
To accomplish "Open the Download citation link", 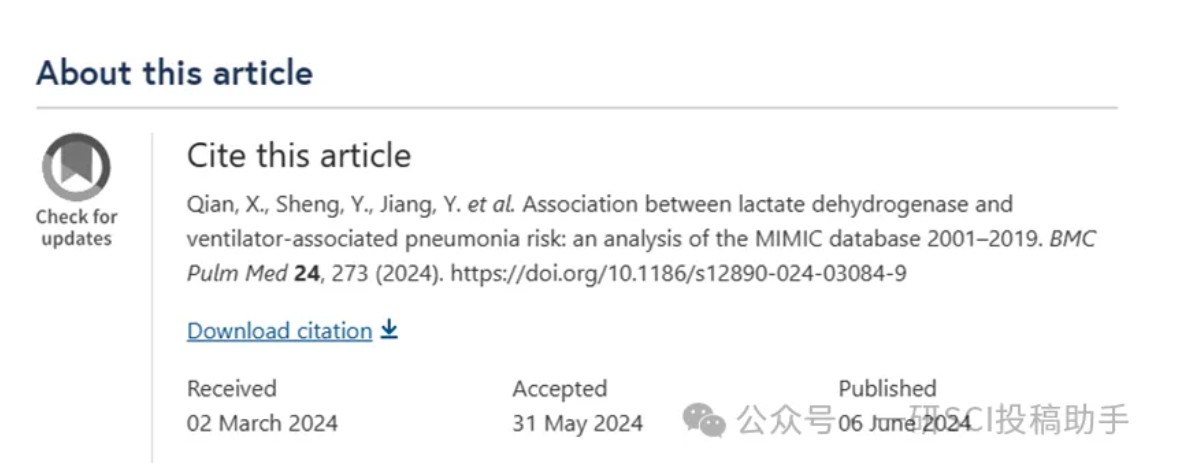I will point(279,330).
